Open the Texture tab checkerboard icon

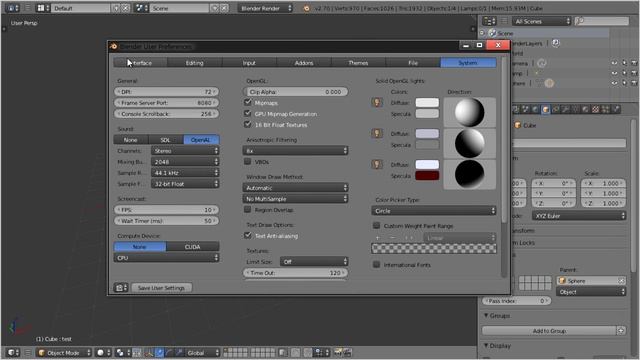tap(596, 109)
